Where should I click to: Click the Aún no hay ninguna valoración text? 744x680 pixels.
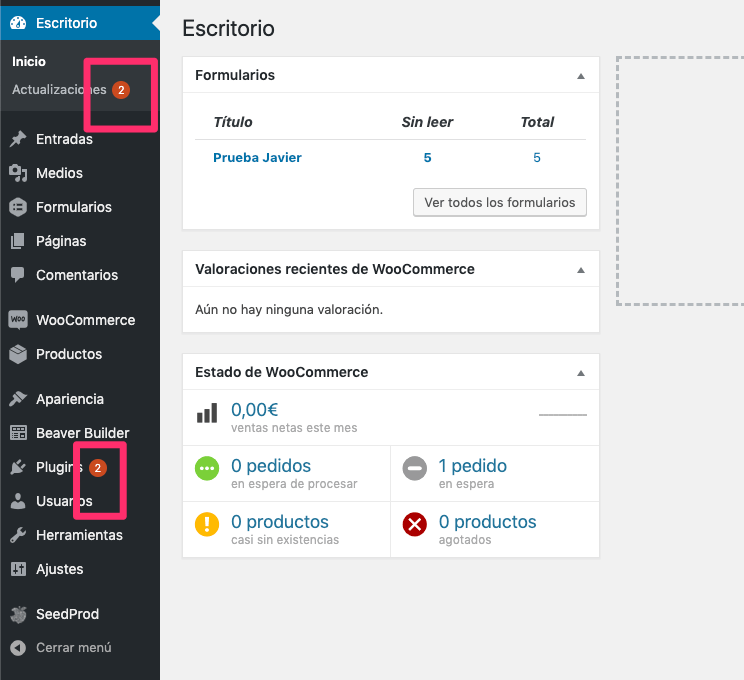tap(289, 310)
